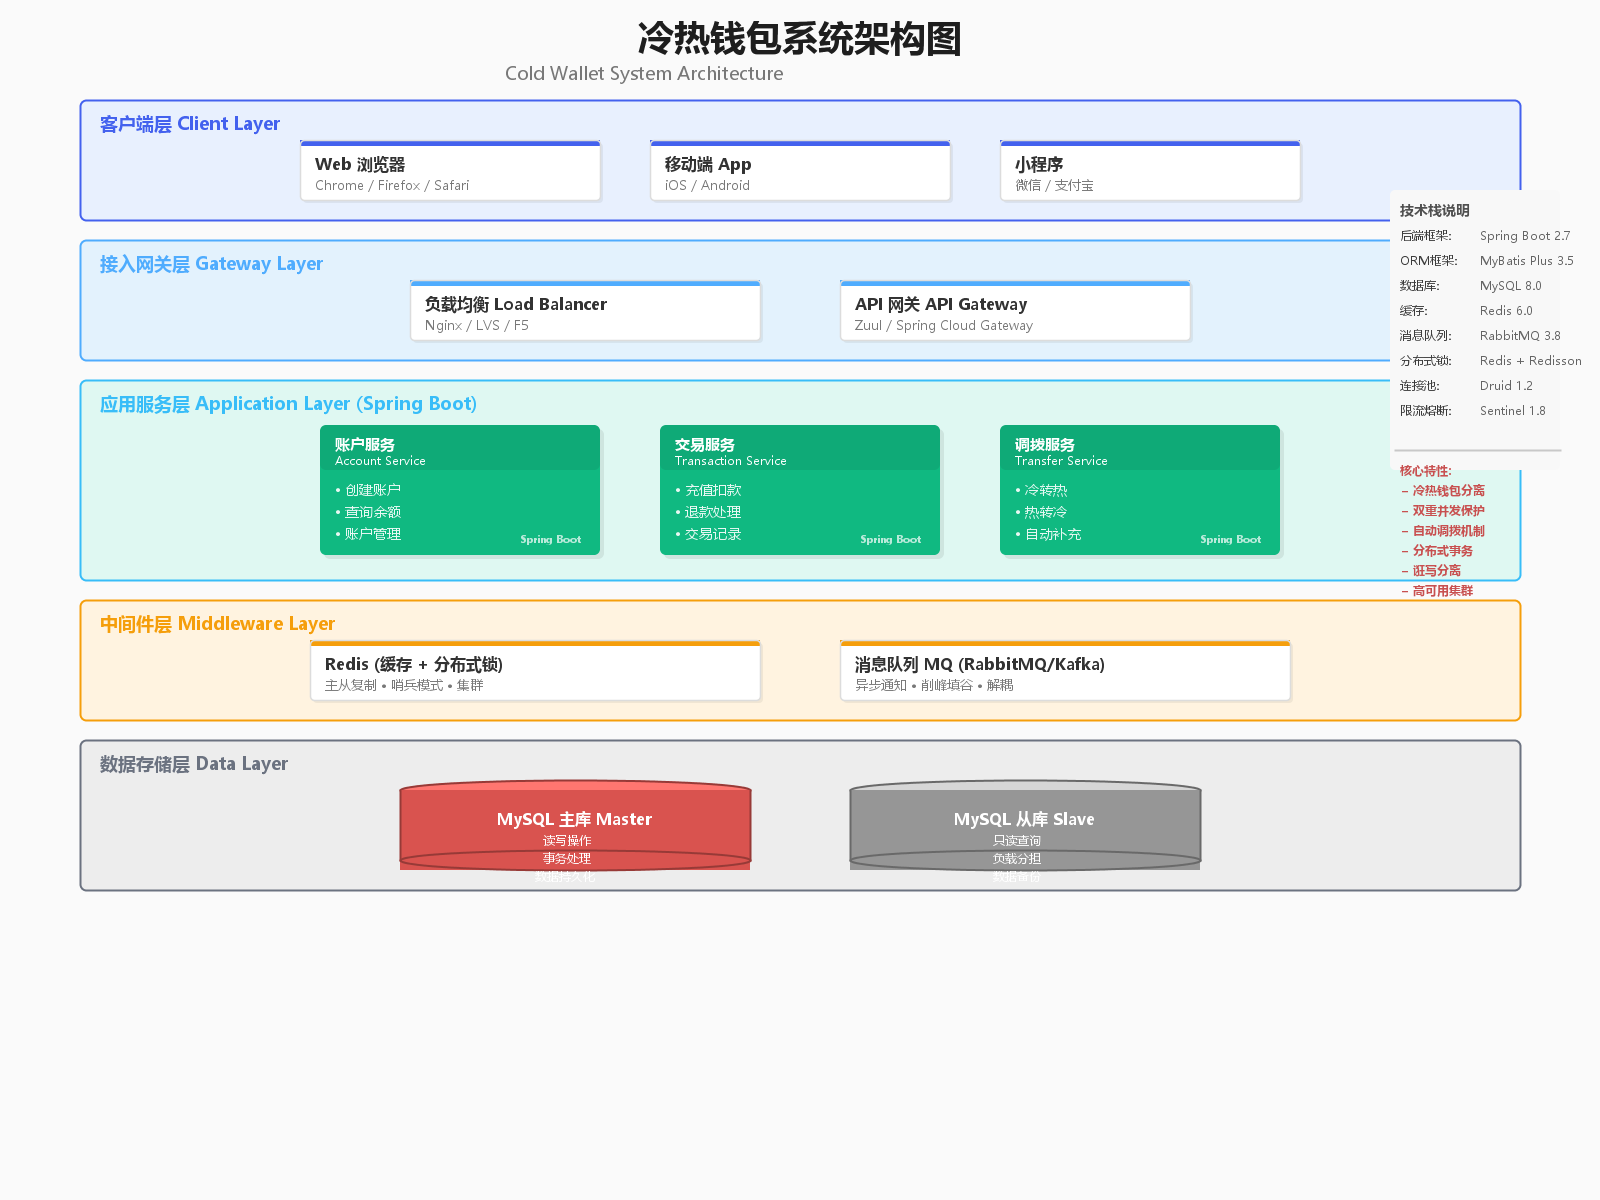This screenshot has width=1600, height=1200.
Task: Select the MySQL 8.0 value
Action: [x=1510, y=286]
